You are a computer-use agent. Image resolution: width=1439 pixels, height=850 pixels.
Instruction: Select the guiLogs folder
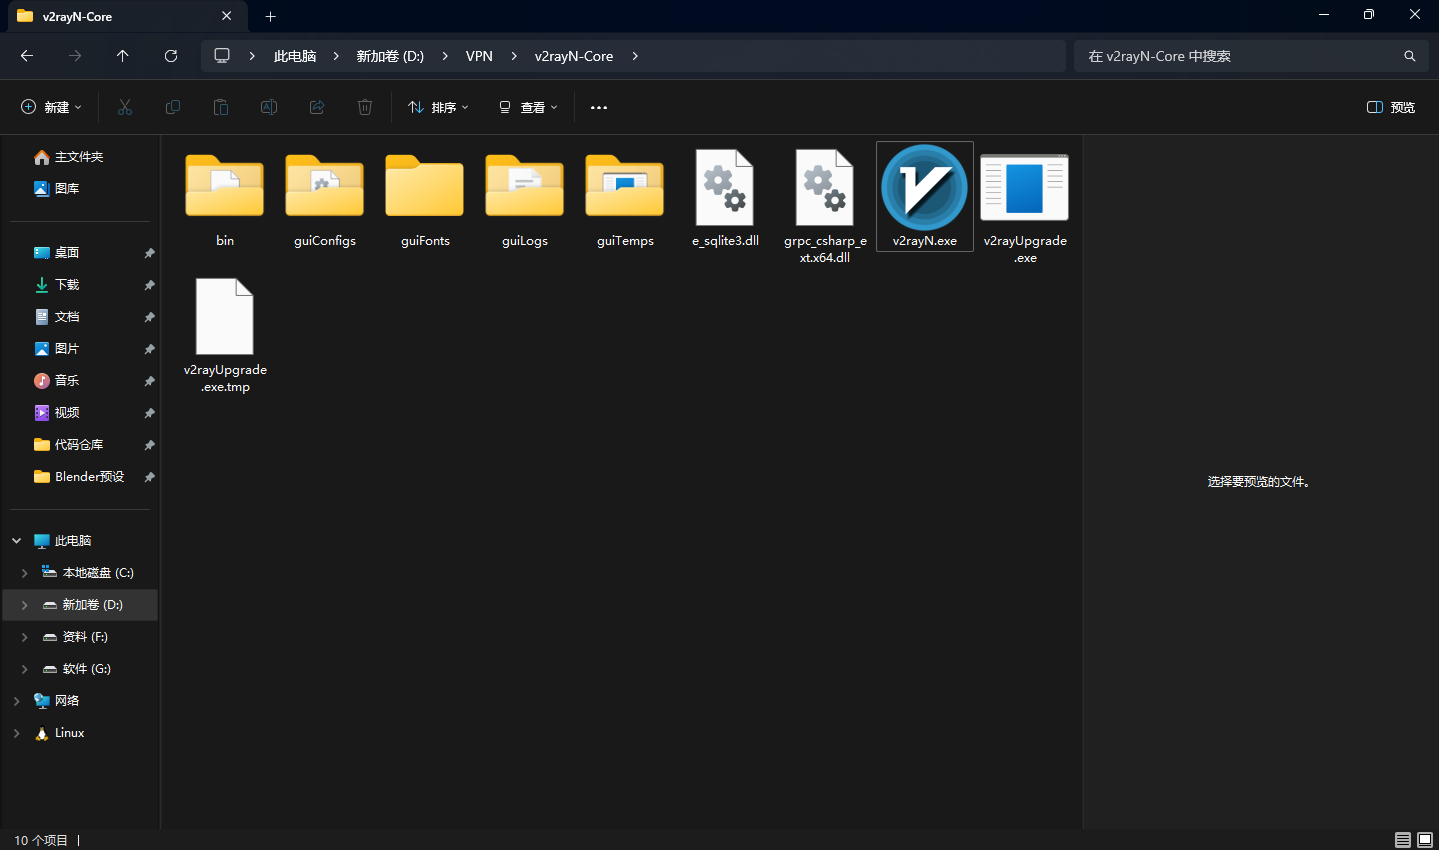coord(525,199)
